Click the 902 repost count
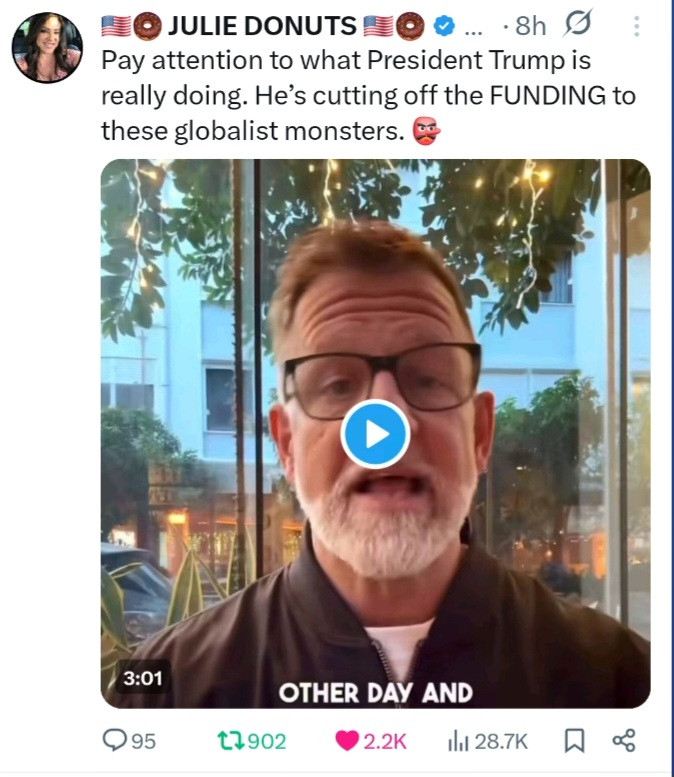This screenshot has width=674, height=777. point(266,741)
